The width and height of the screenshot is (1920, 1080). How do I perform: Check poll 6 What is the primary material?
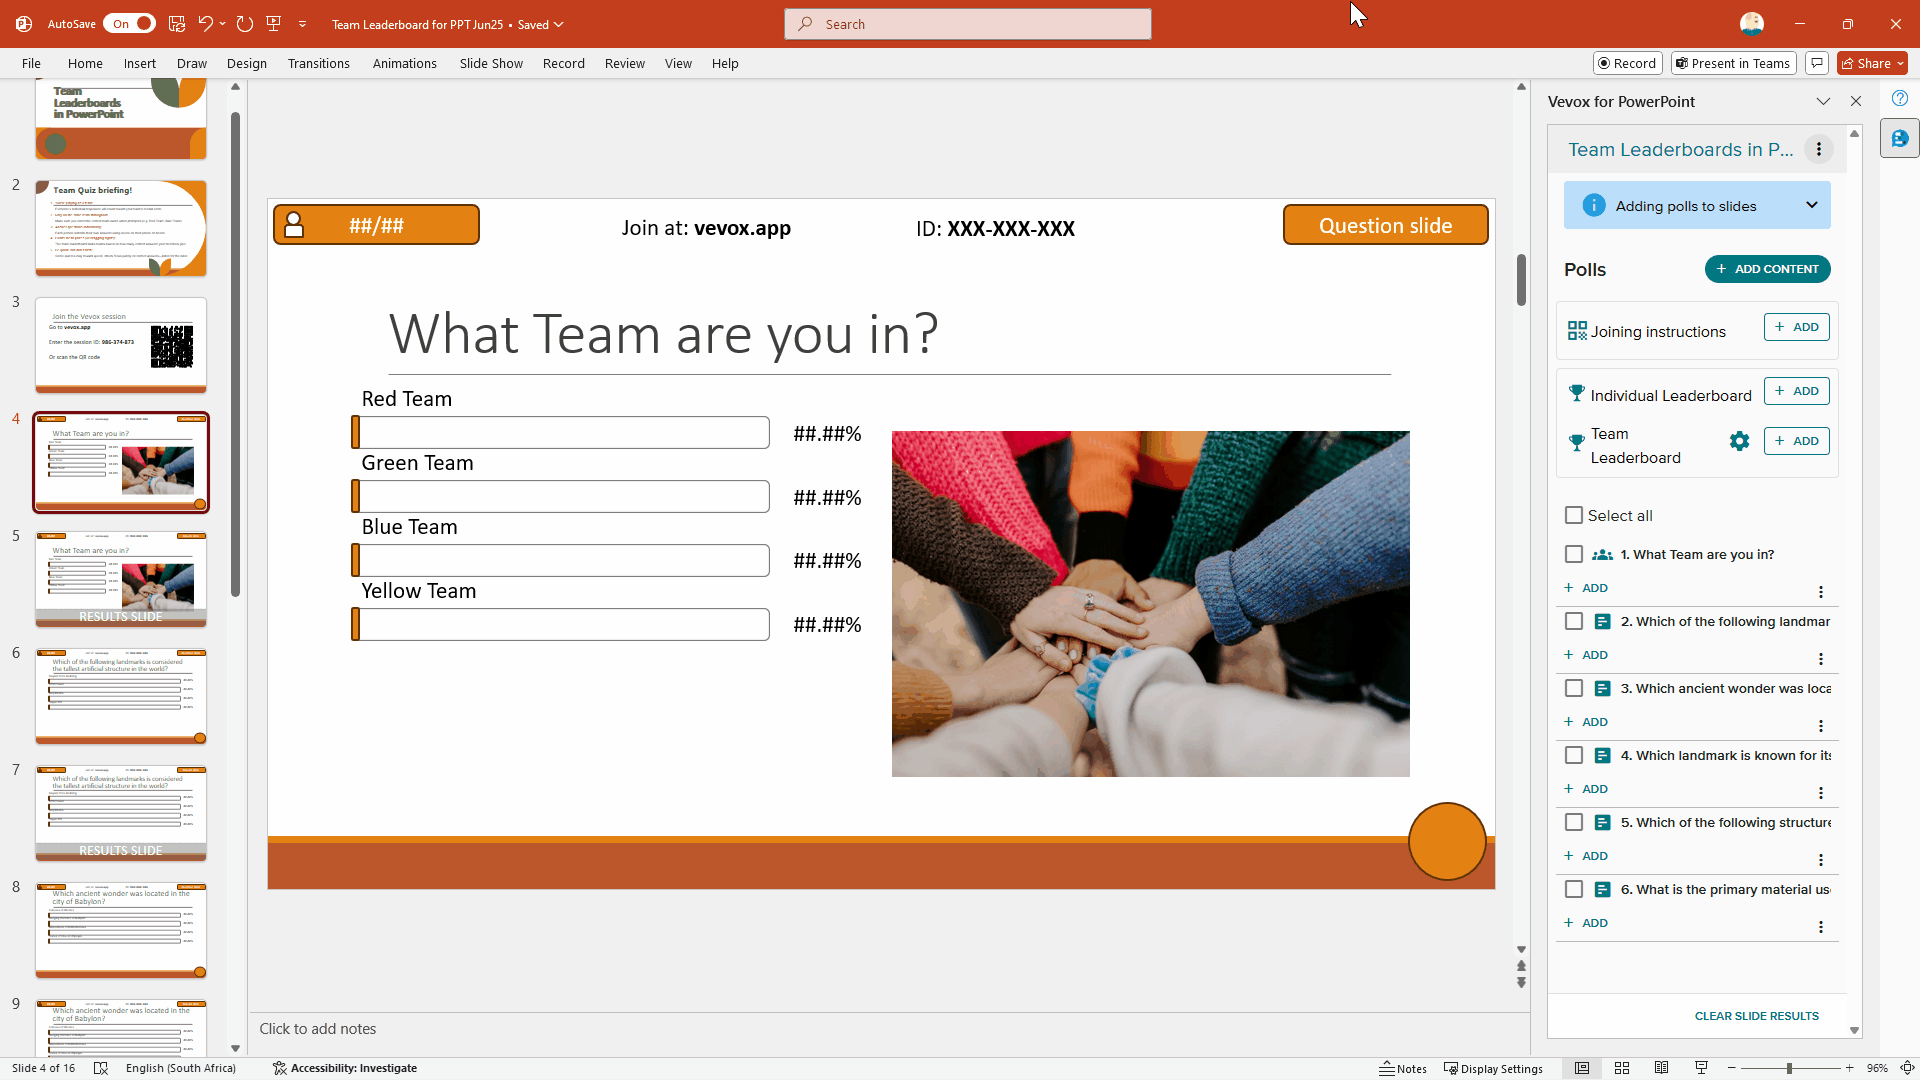click(1574, 889)
